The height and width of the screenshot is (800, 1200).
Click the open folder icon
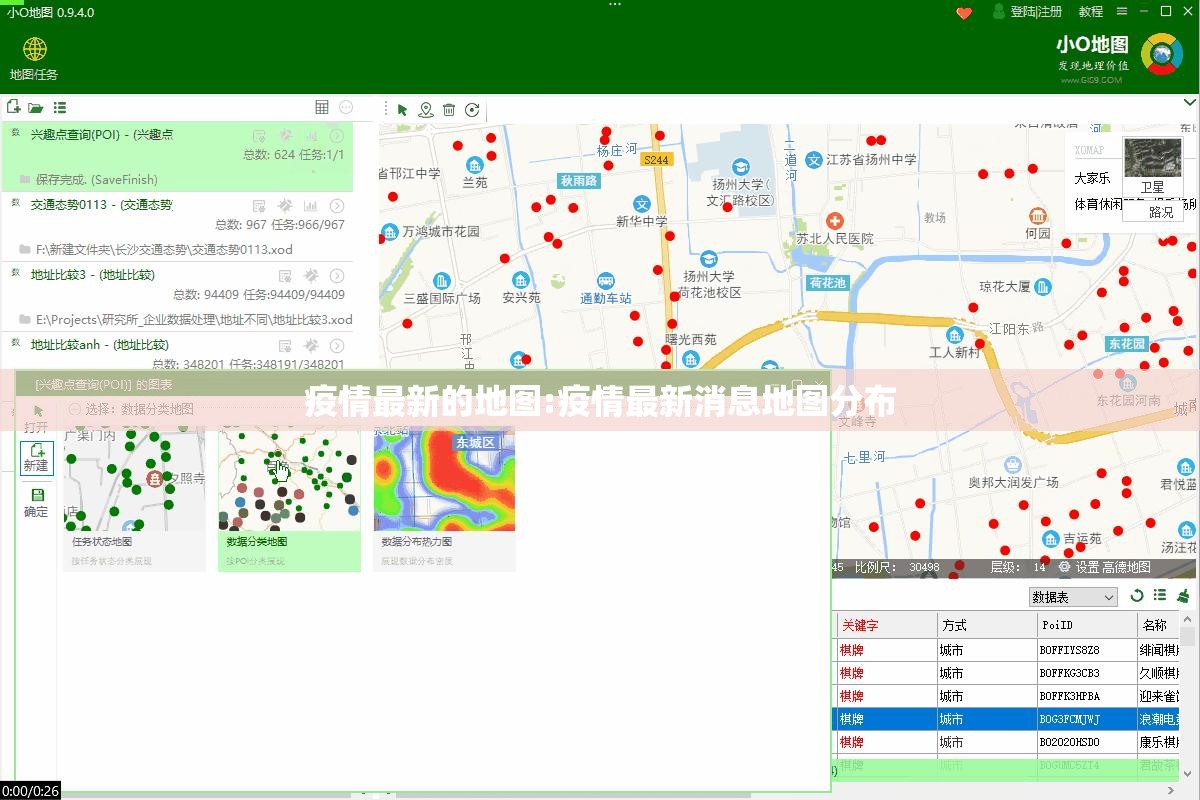coord(36,108)
